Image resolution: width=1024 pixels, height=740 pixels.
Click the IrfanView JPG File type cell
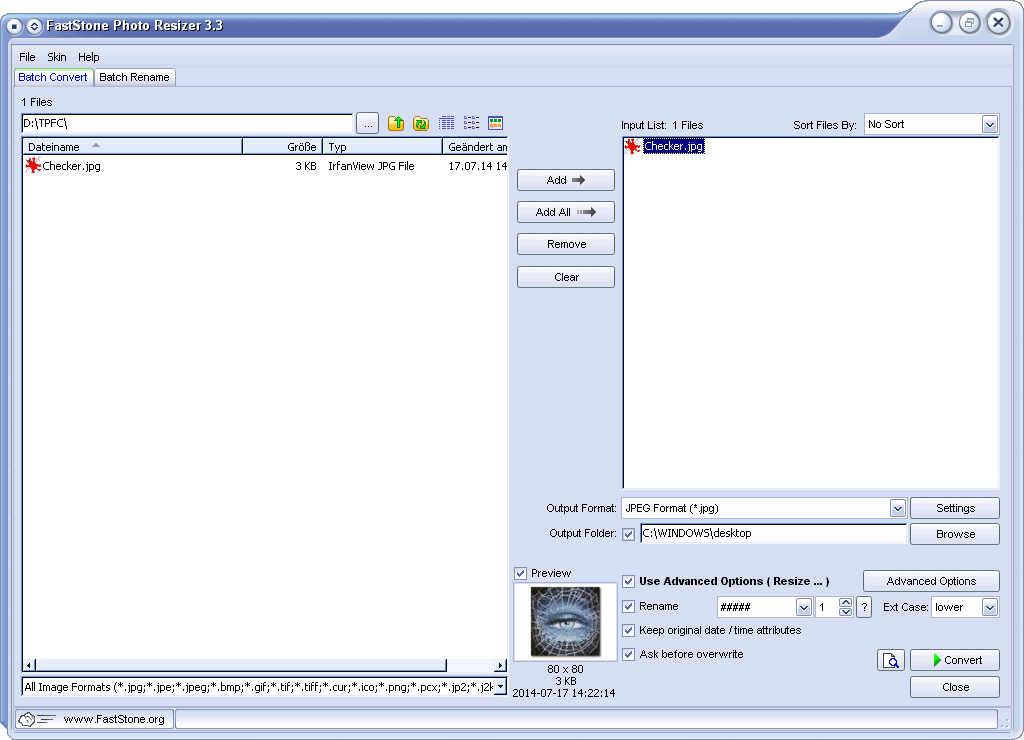(x=371, y=166)
